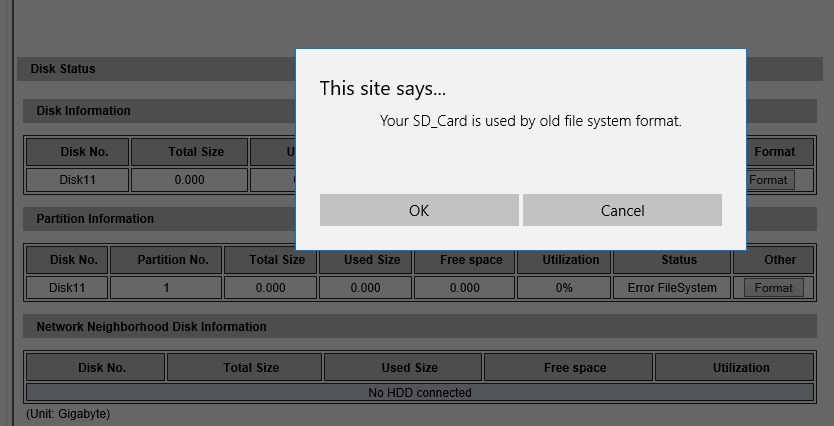Select Disk11 cell in Disk Information table

point(77,180)
